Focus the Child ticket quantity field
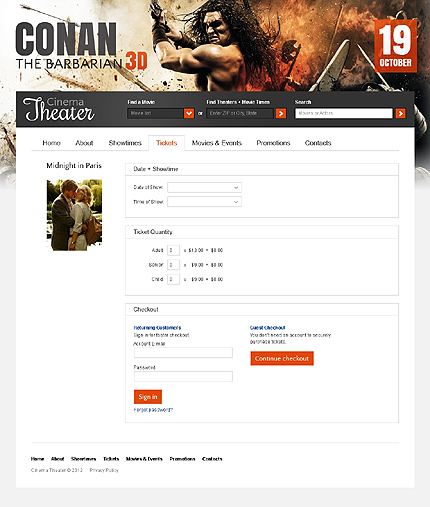The width and height of the screenshot is (430, 507). tap(173, 279)
